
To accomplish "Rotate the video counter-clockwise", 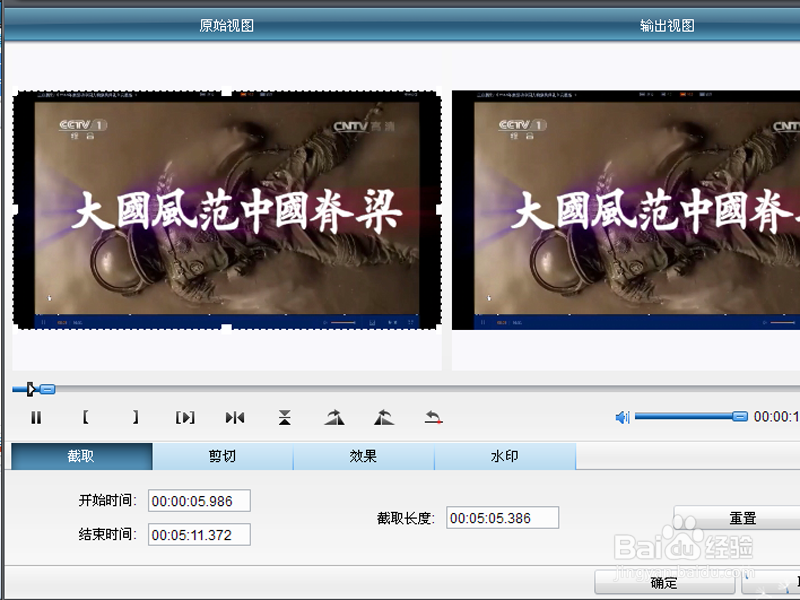I will 384,417.
